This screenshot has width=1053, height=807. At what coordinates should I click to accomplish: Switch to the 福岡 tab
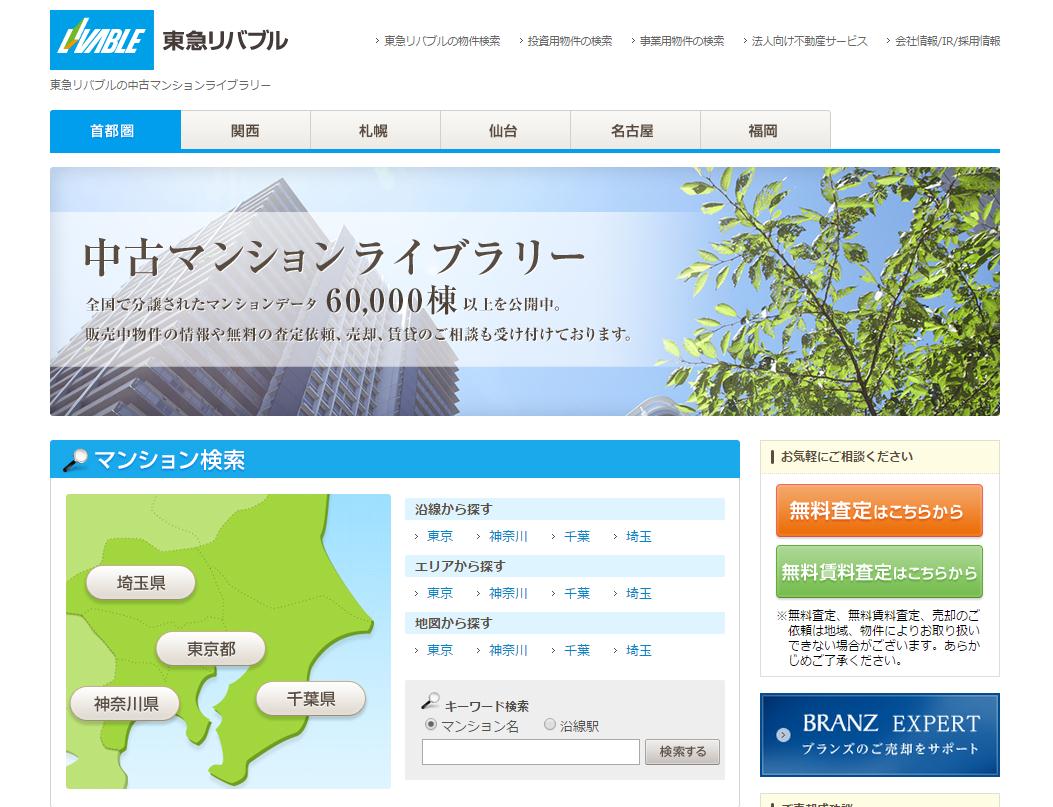tap(765, 130)
